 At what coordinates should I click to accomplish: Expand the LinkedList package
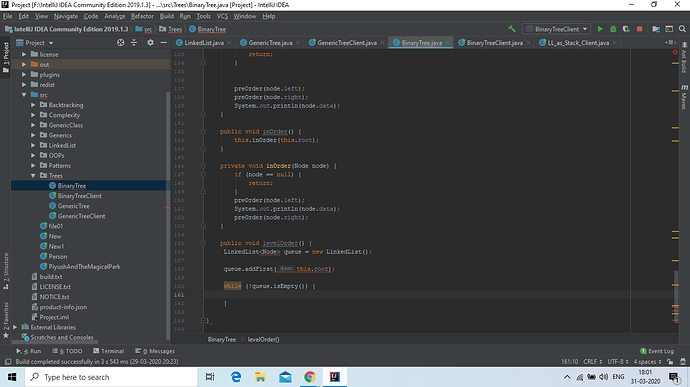(x=33, y=145)
